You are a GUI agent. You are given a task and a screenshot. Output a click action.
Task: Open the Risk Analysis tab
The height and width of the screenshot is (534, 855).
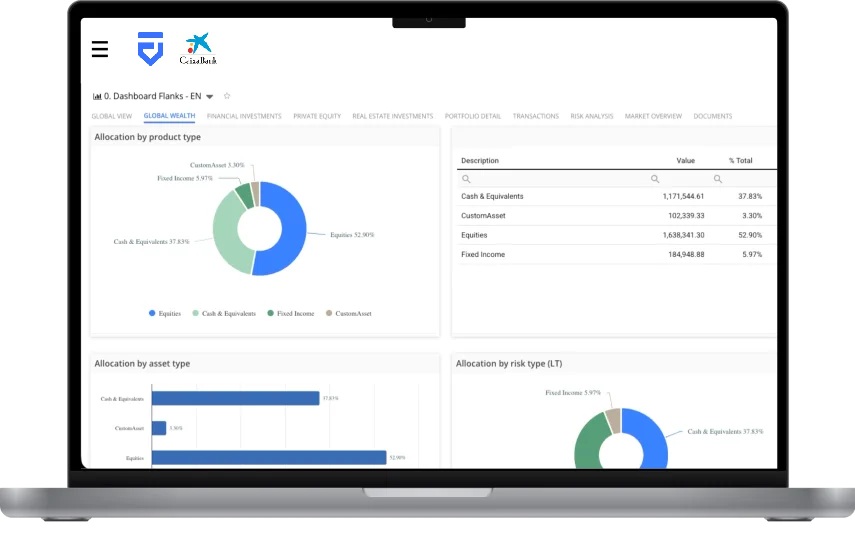tap(591, 116)
